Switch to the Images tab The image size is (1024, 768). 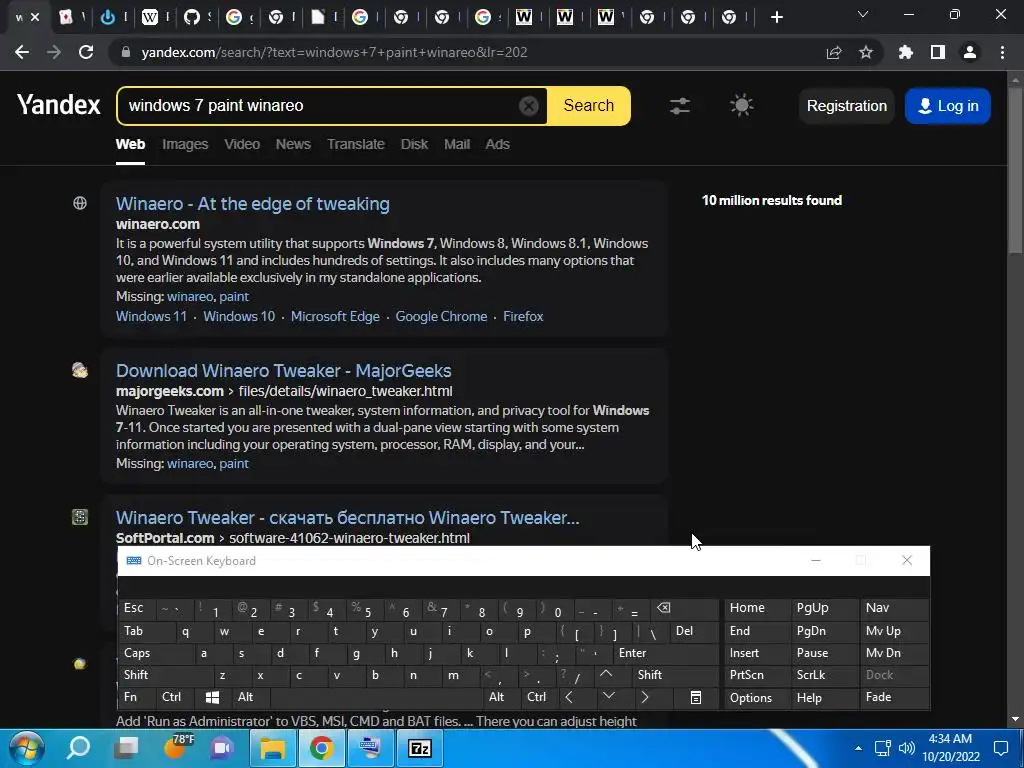click(185, 144)
